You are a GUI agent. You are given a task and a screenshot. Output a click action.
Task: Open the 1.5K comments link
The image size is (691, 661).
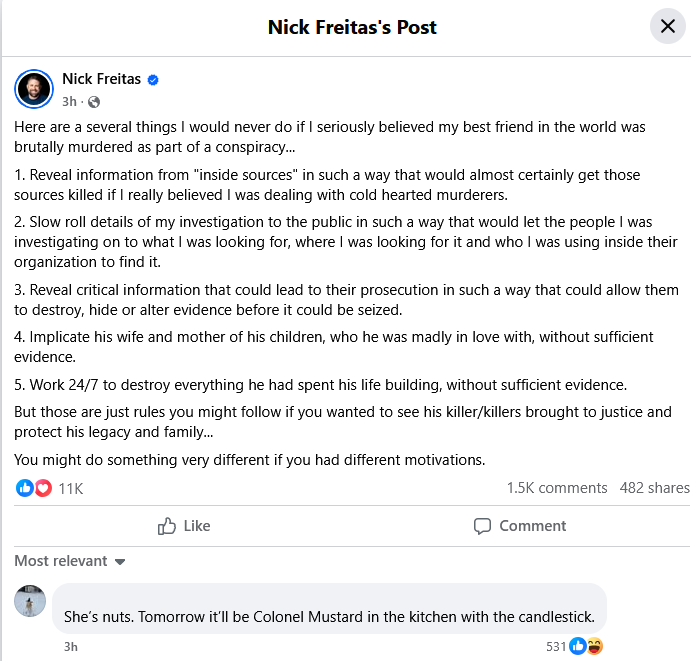[x=557, y=488]
